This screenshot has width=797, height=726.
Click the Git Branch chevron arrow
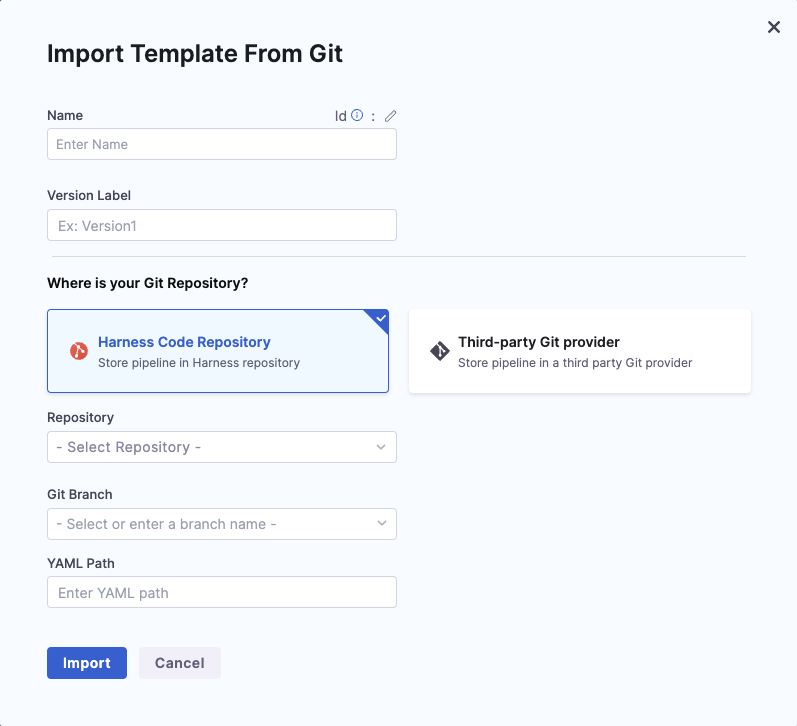point(381,524)
